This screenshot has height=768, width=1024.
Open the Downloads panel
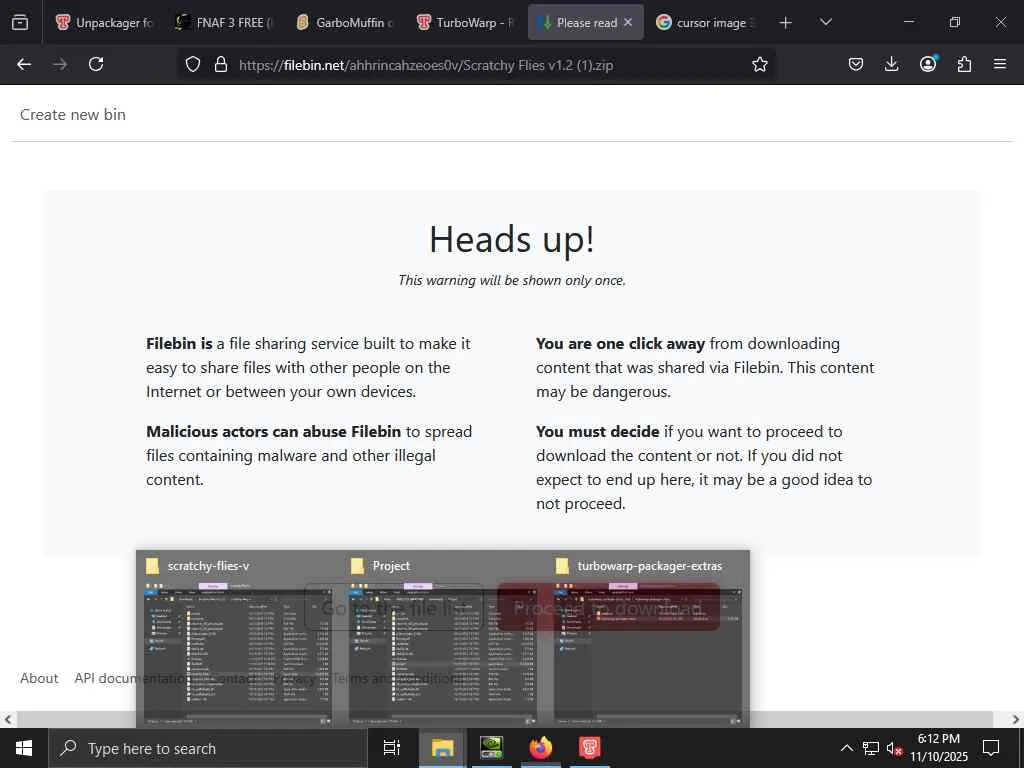tap(891, 64)
